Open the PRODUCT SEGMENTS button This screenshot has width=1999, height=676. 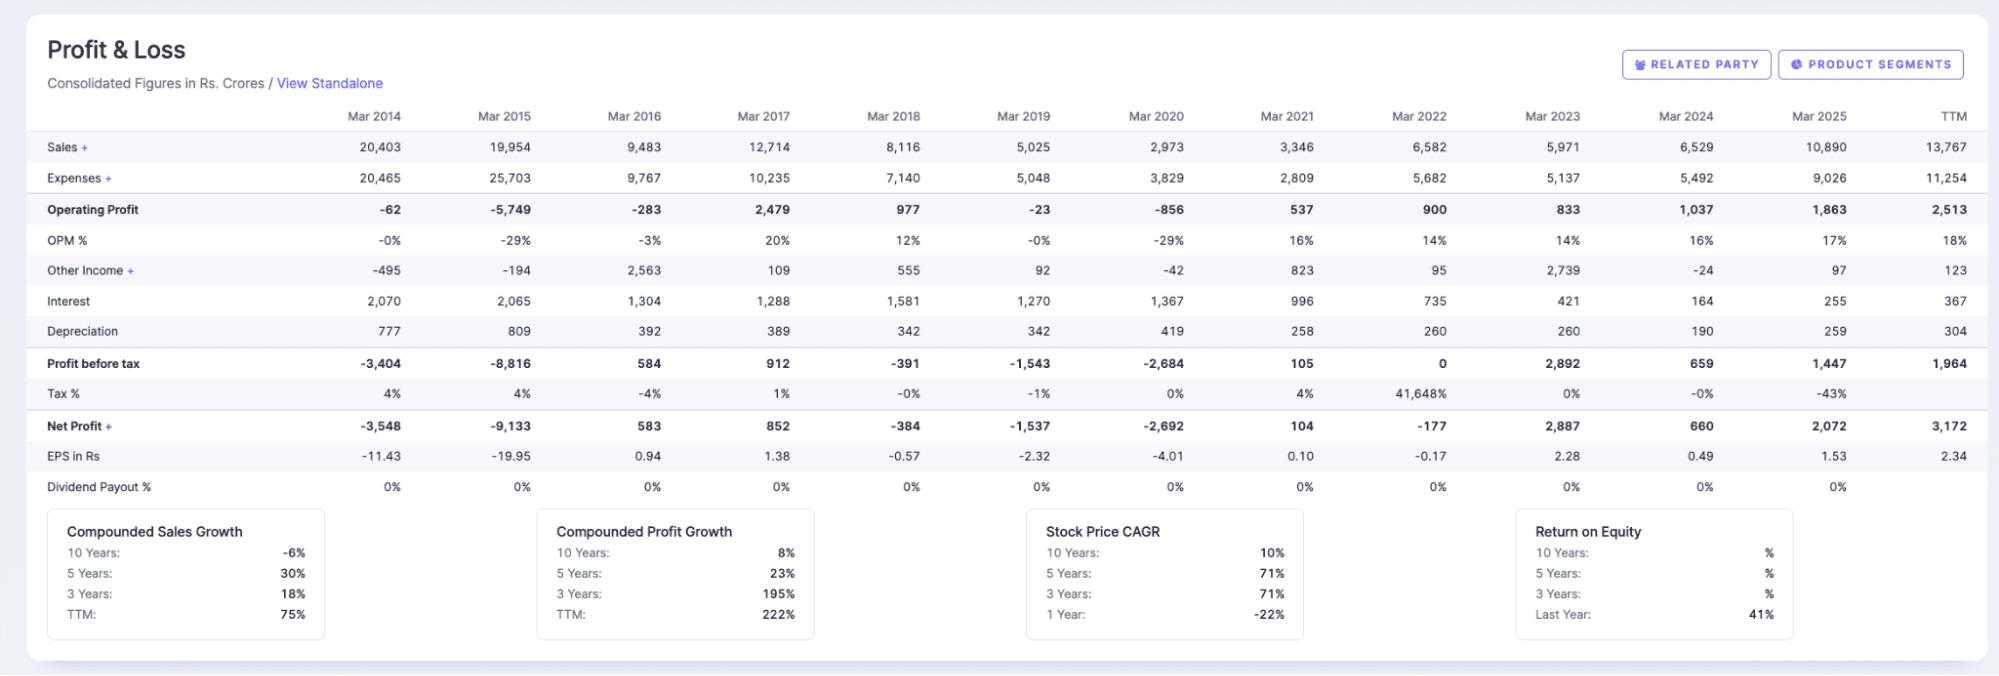pos(1870,64)
